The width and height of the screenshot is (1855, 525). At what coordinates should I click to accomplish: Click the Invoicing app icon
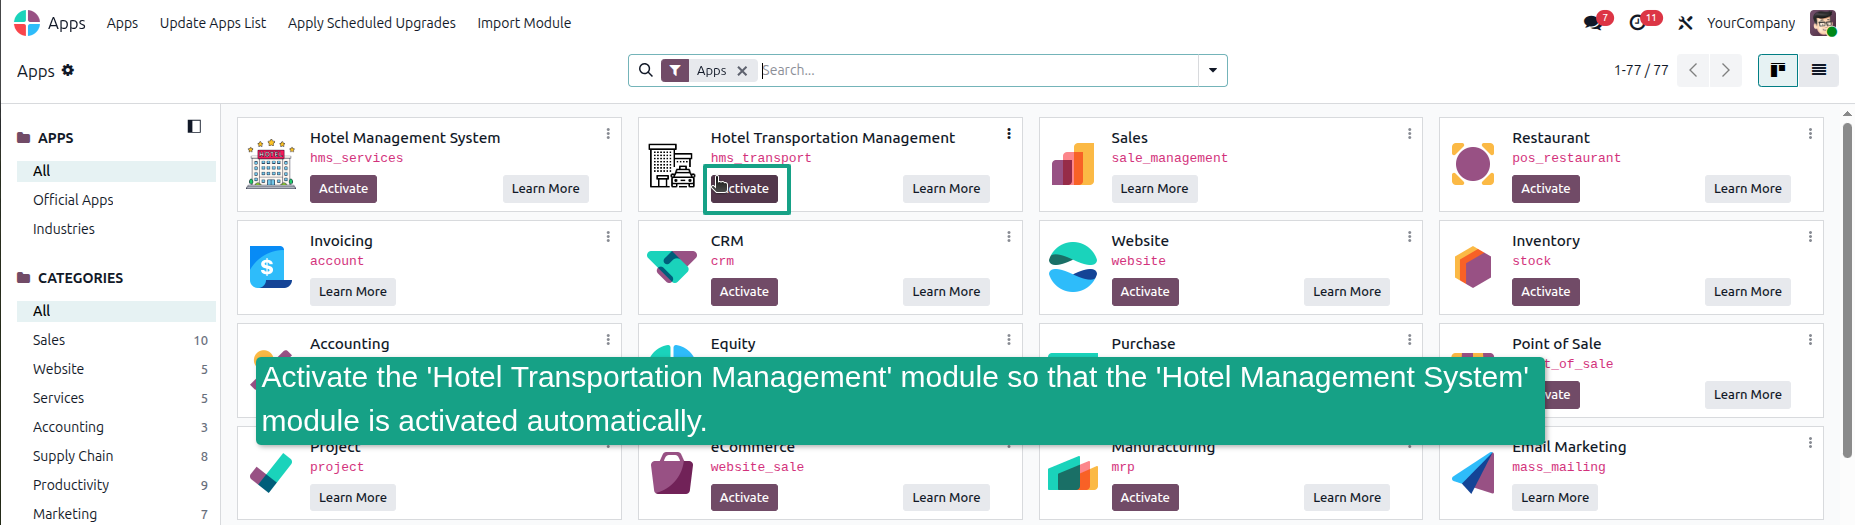(x=271, y=267)
